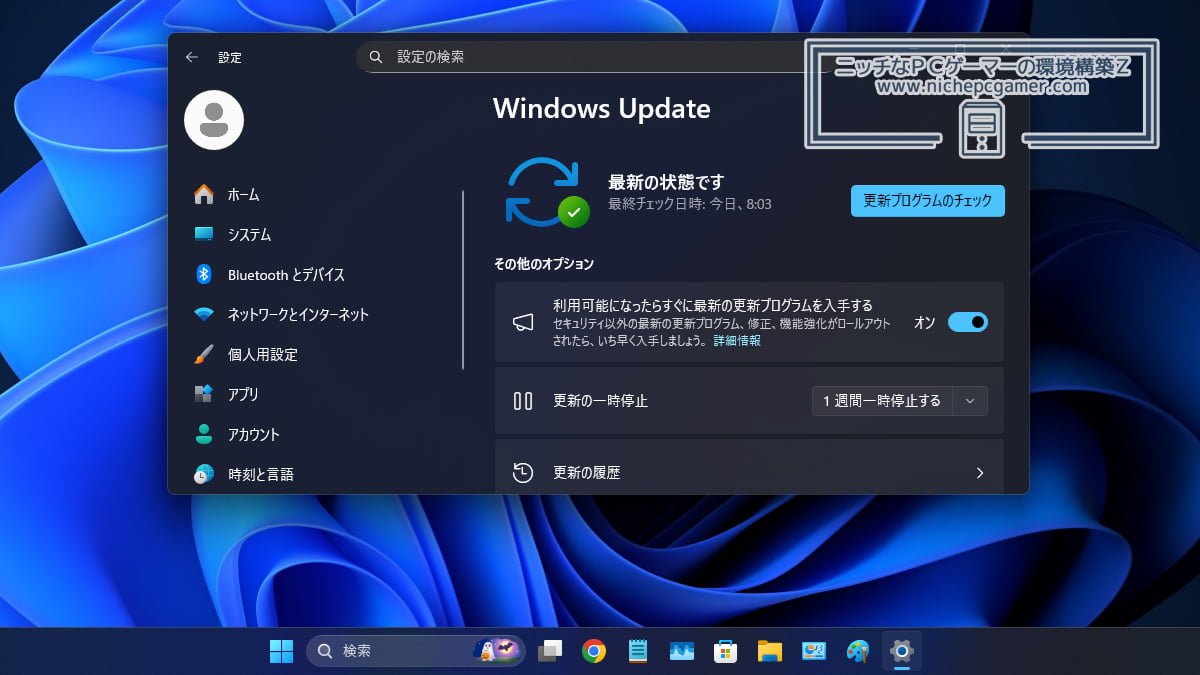Go to the アプリ settings section
Viewport: 1200px width, 675px height.
(x=240, y=394)
